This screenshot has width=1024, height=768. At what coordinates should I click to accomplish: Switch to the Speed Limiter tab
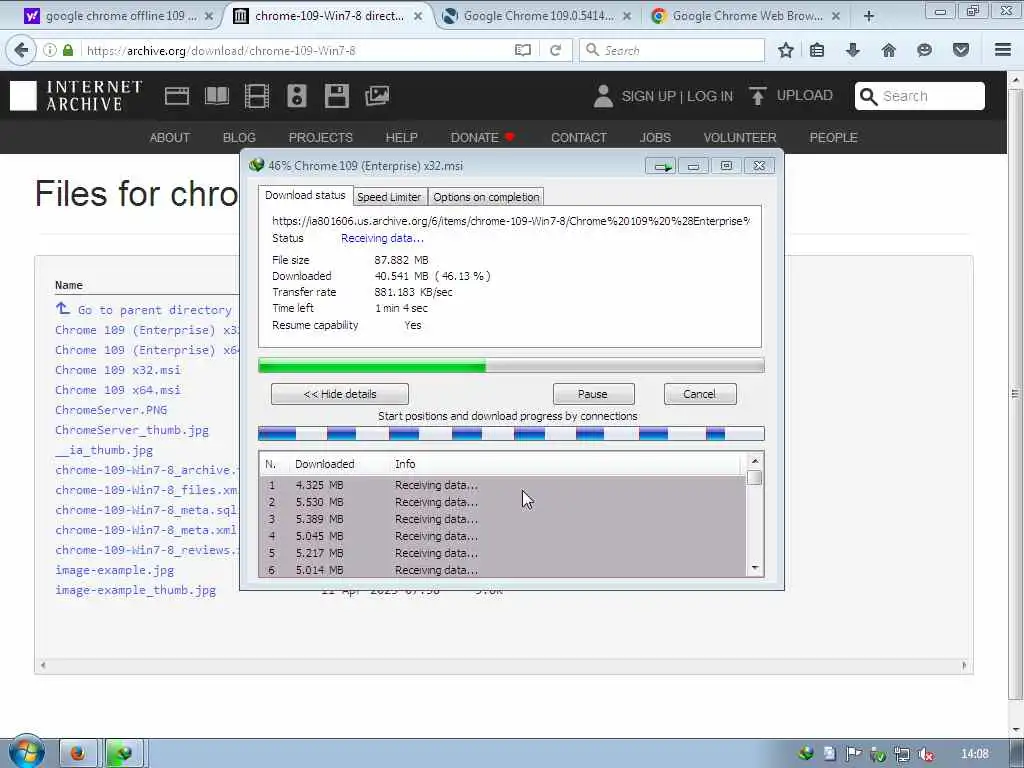click(389, 197)
